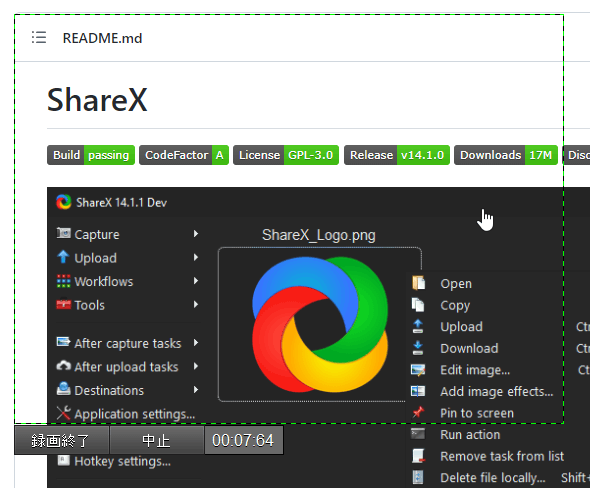This screenshot has height=488, width=590.
Task: Click the After upload tasks cloud icon
Action: pyautogui.click(x=64, y=366)
